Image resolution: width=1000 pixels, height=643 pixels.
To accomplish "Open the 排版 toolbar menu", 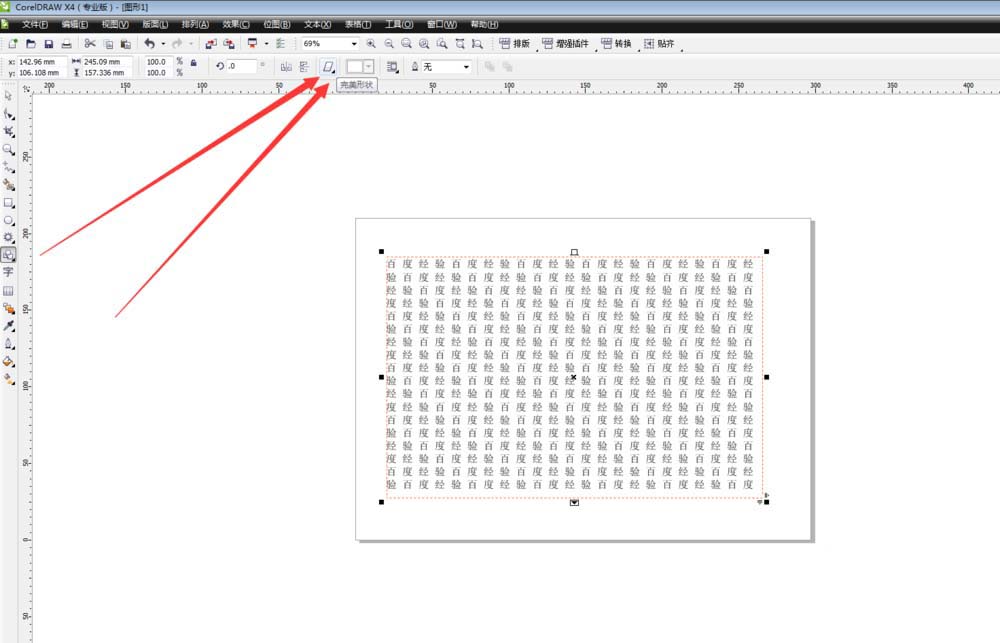I will click(x=515, y=43).
